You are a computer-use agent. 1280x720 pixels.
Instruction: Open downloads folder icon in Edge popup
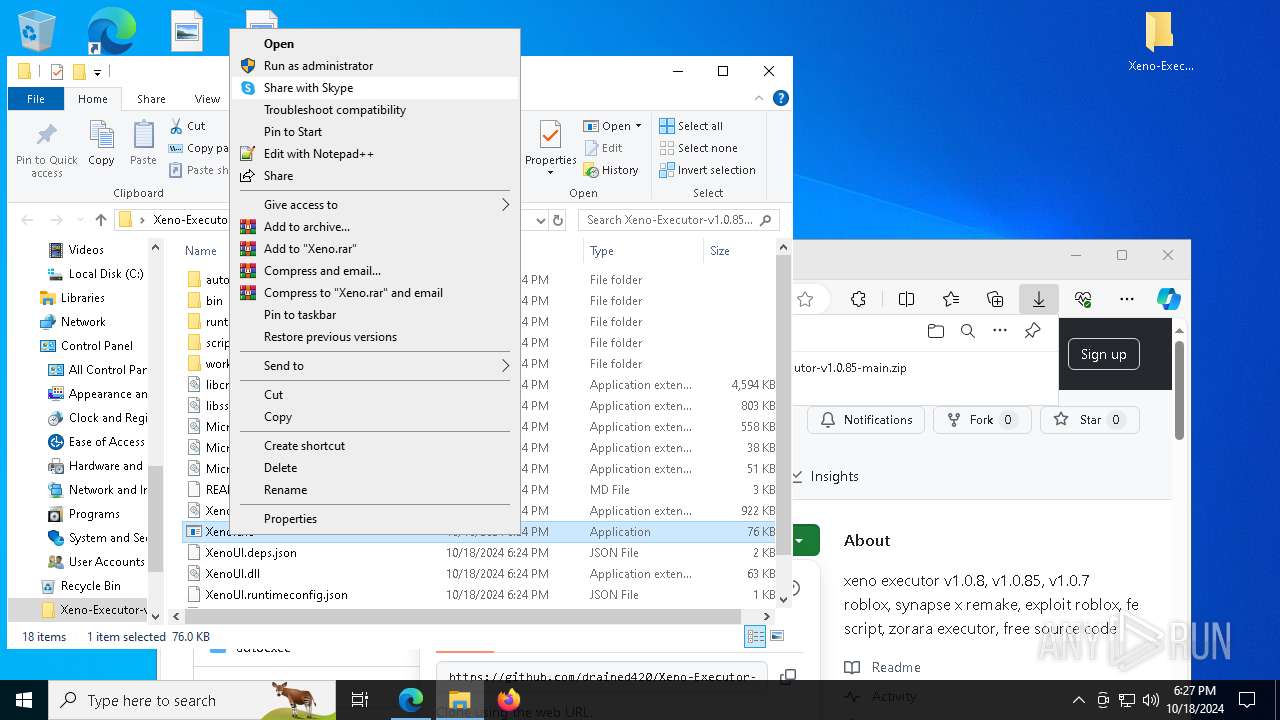[936, 331]
